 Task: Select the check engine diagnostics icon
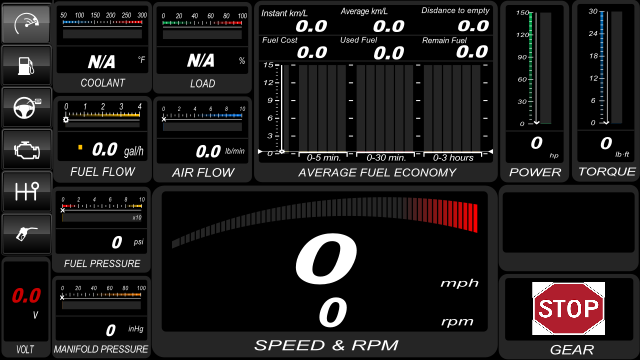[27, 150]
